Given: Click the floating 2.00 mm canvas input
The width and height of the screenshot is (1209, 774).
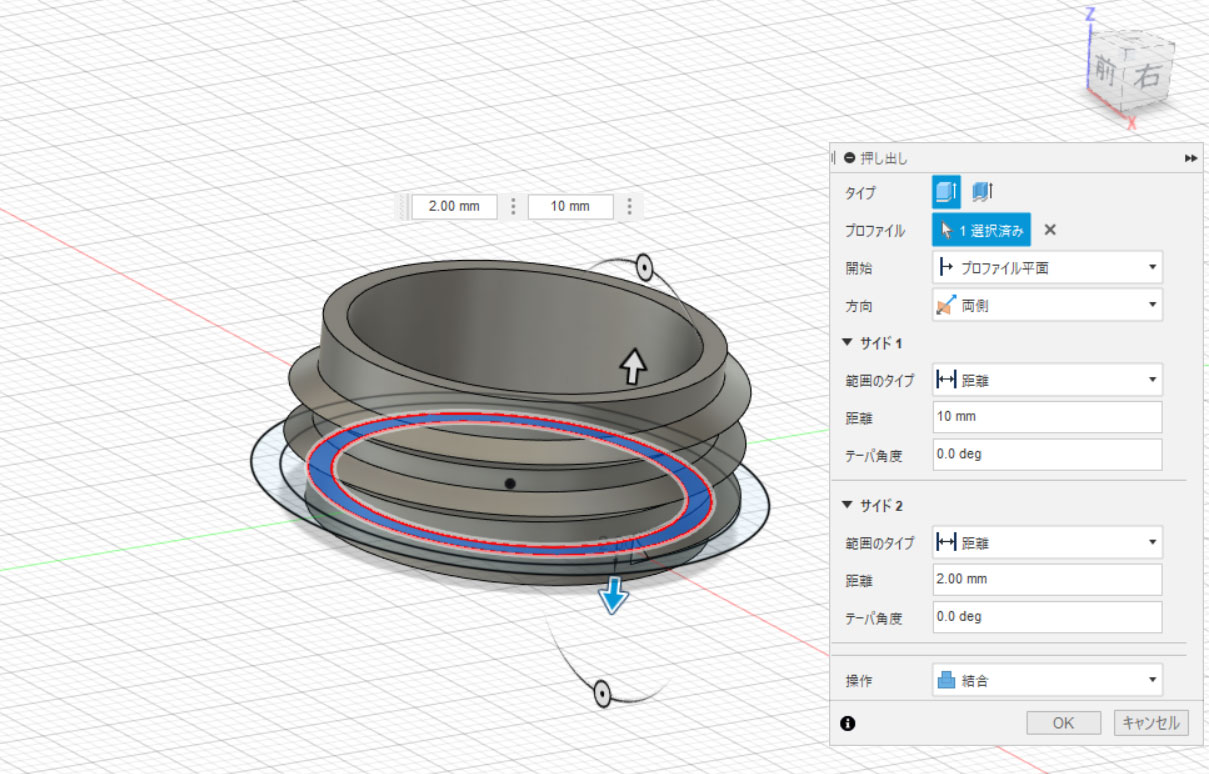Looking at the screenshot, I should (456, 206).
